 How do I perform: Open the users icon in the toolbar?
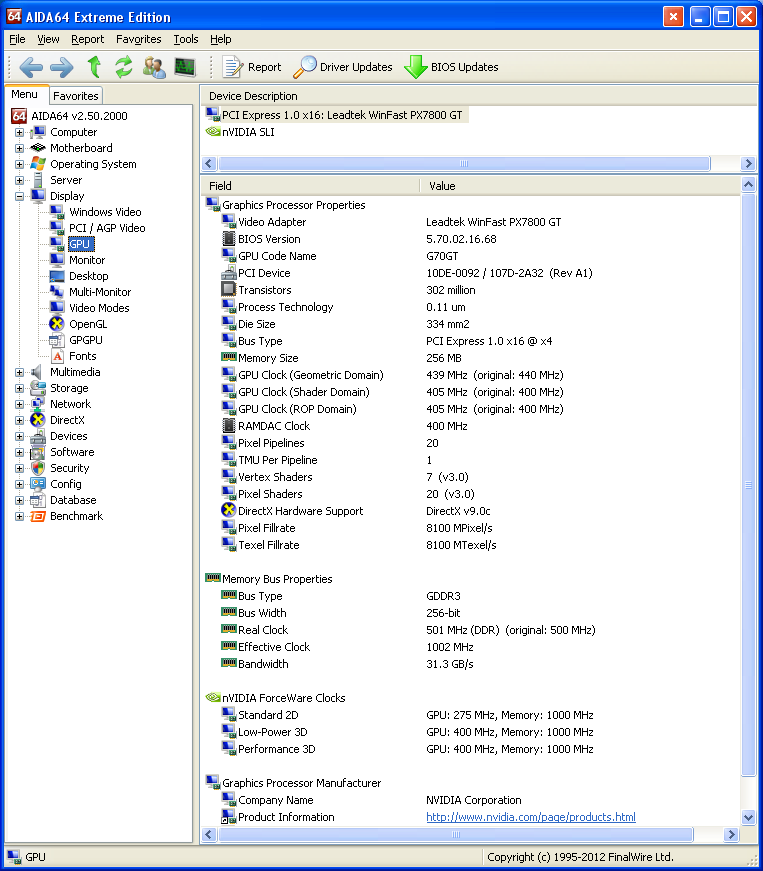point(154,67)
